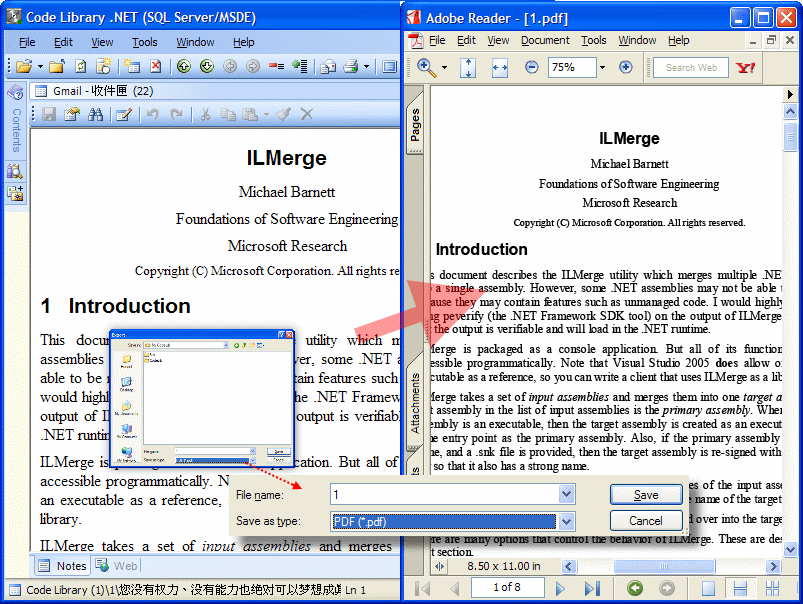This screenshot has height=604, width=803.
Task: Go to the next page in Adobe Reader
Action: tap(560, 588)
